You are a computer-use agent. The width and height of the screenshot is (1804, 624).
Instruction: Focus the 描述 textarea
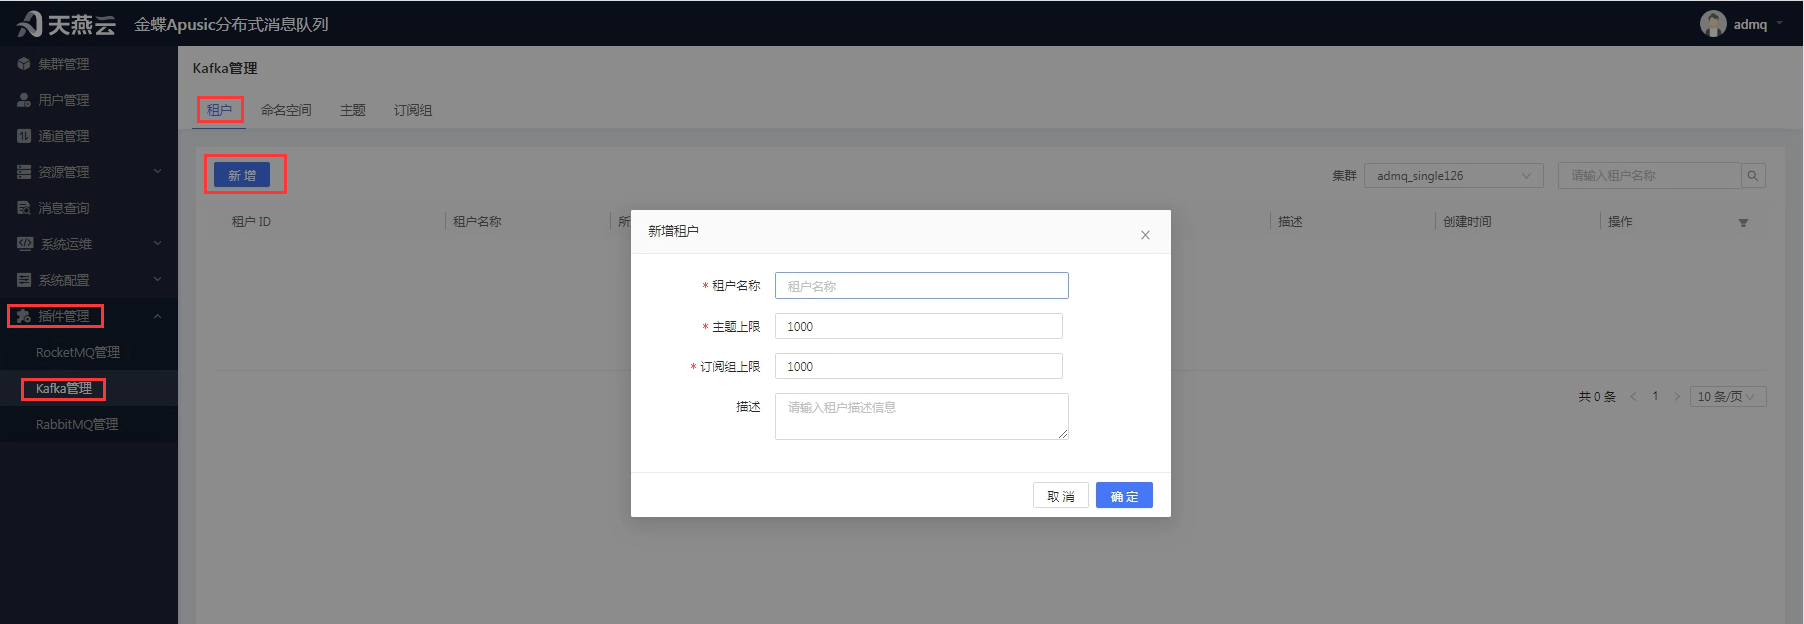coord(922,416)
